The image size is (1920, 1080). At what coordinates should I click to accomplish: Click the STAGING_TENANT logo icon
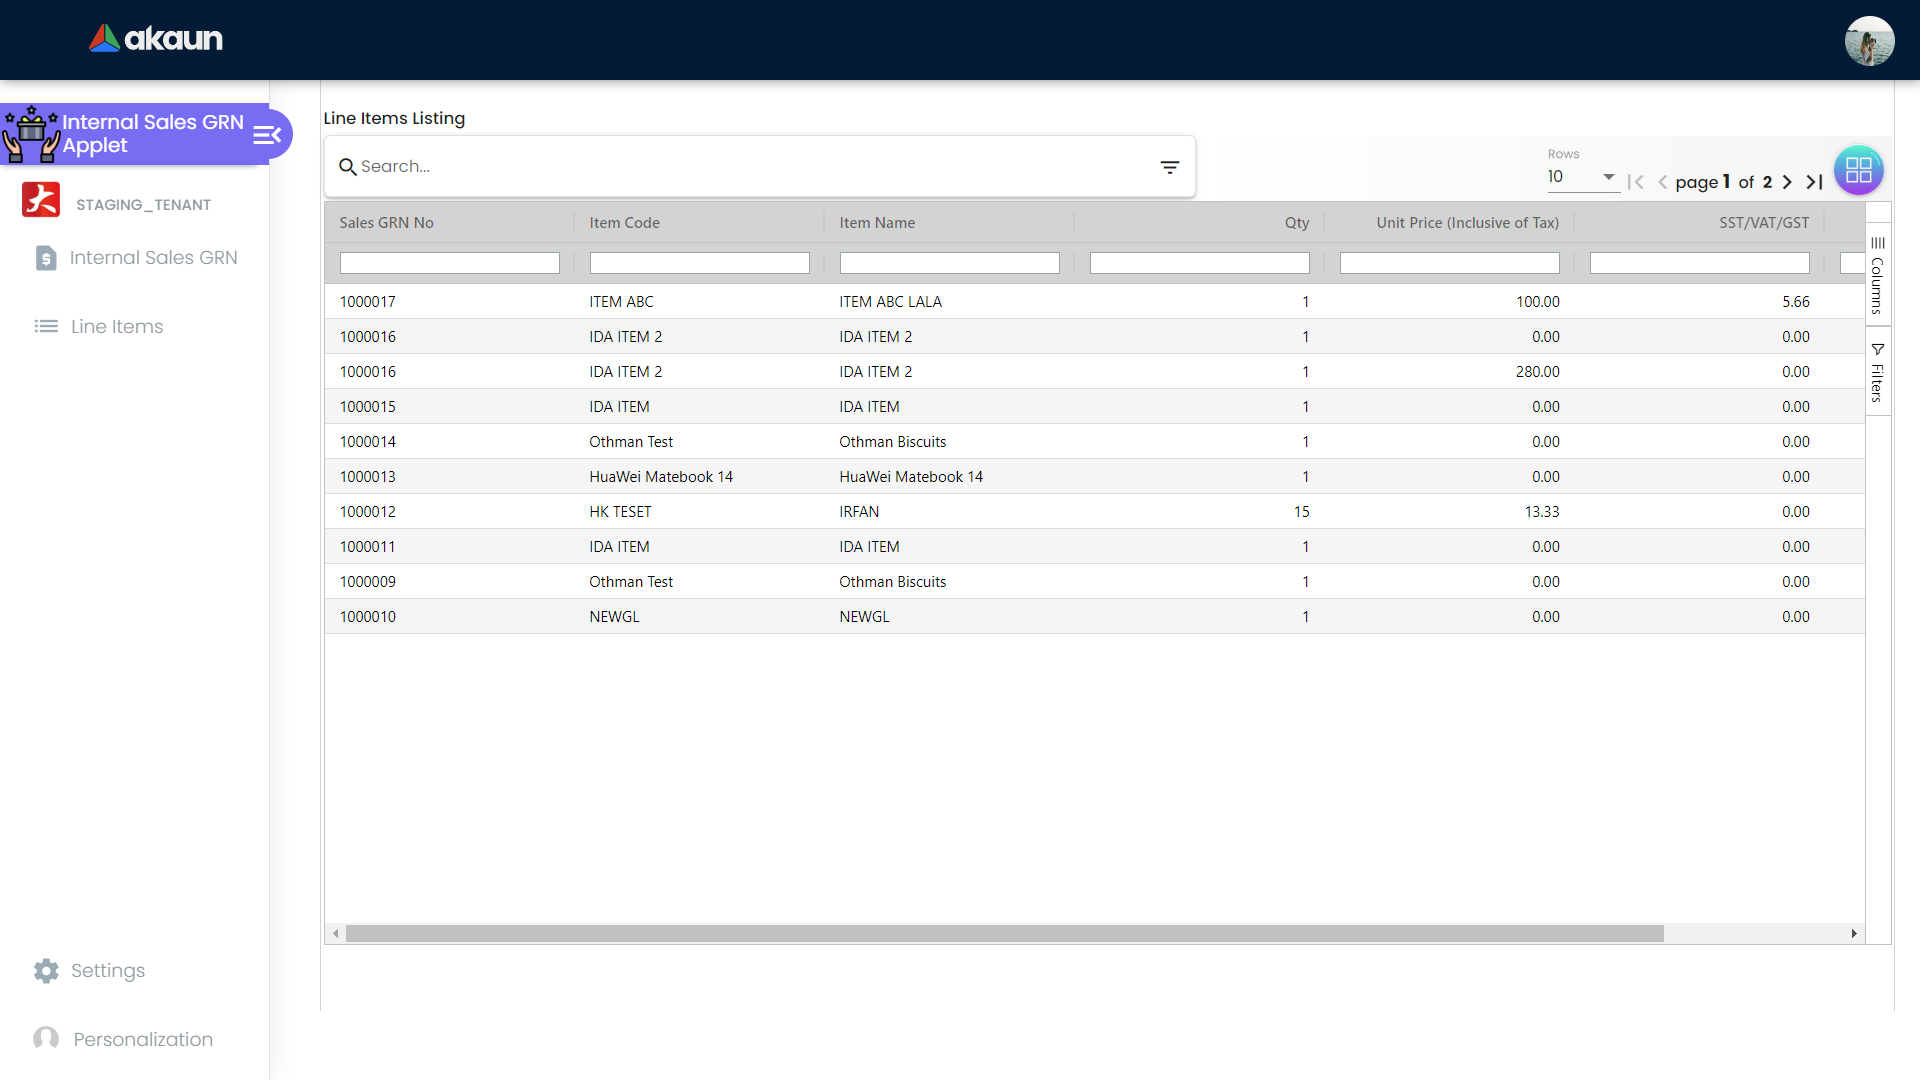[x=41, y=200]
